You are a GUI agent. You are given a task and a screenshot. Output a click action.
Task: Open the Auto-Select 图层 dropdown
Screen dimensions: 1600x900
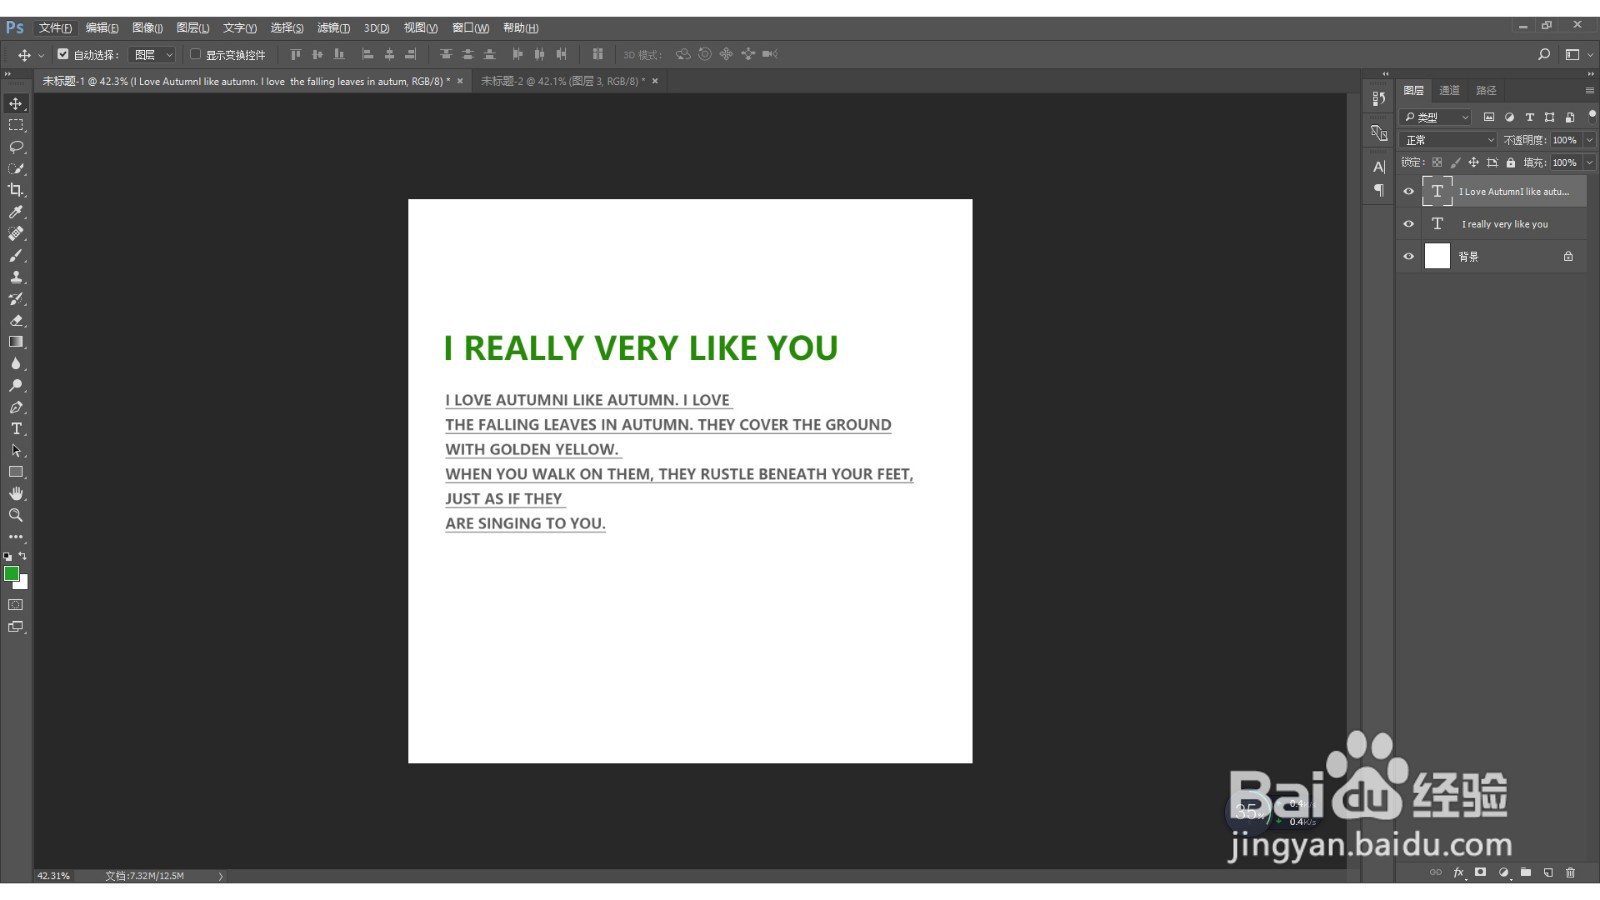point(154,55)
